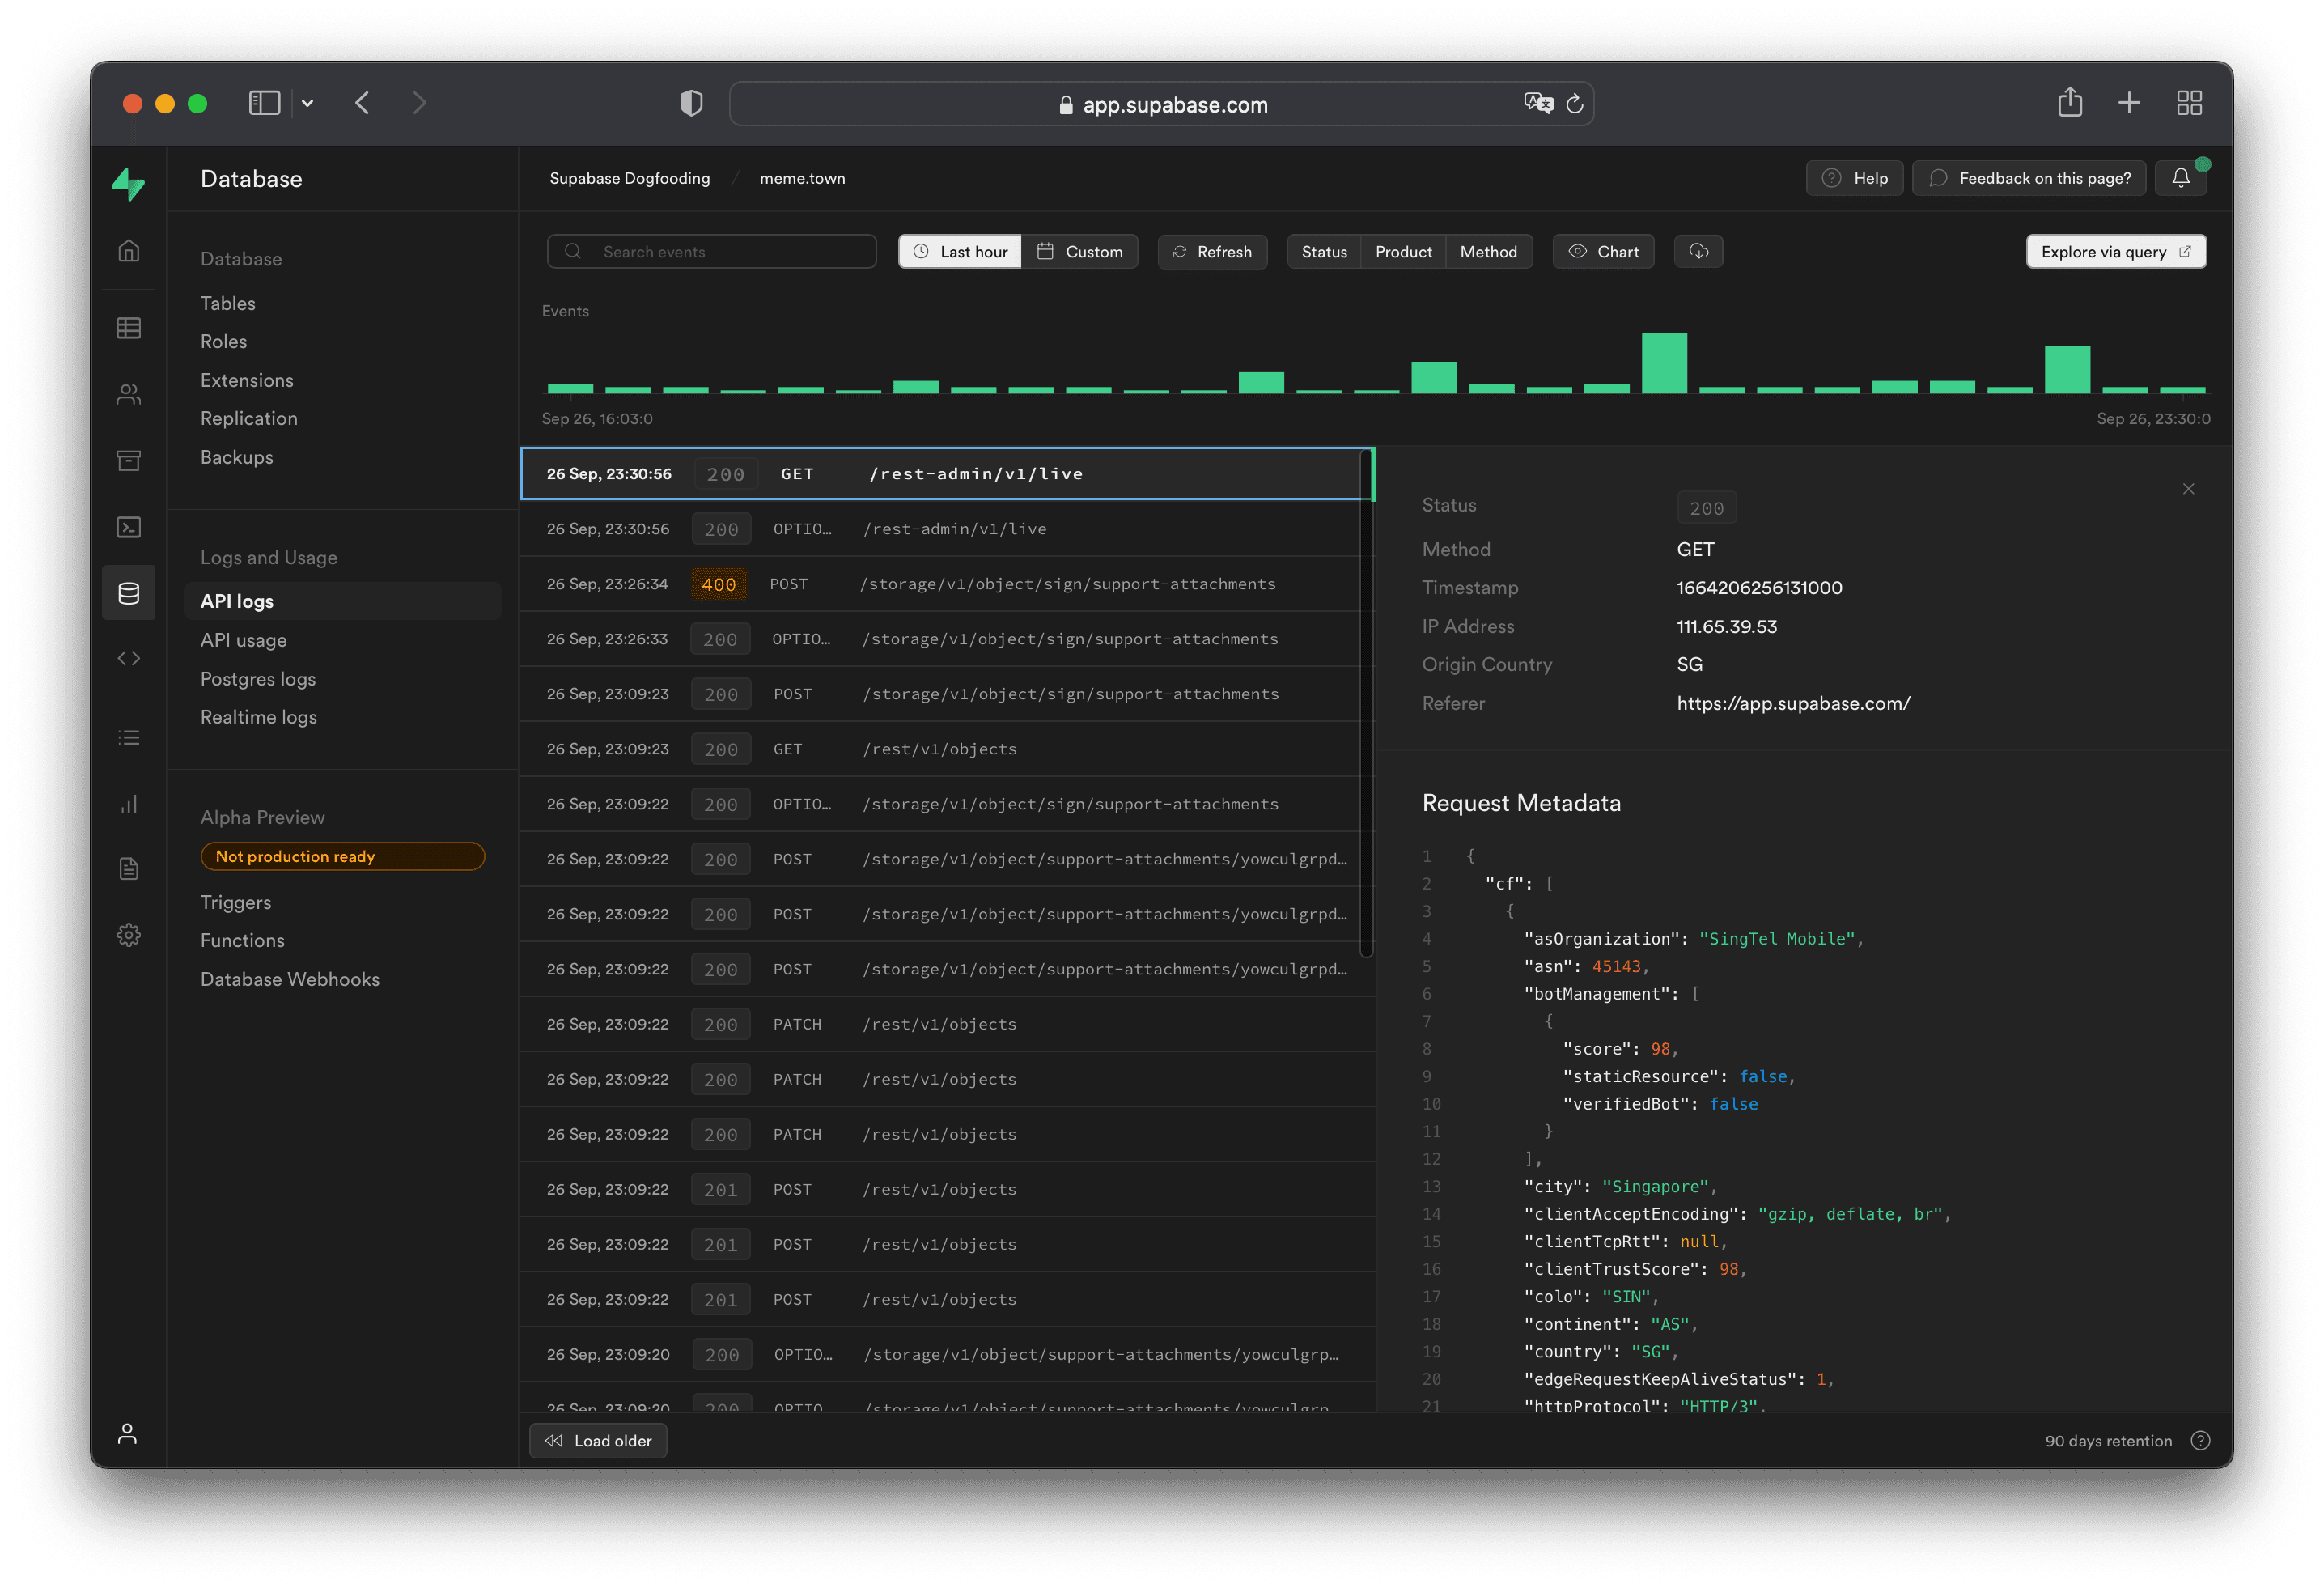The image size is (2324, 1588).
Task: Select the Database cylinder icon
Action: pos(129,593)
